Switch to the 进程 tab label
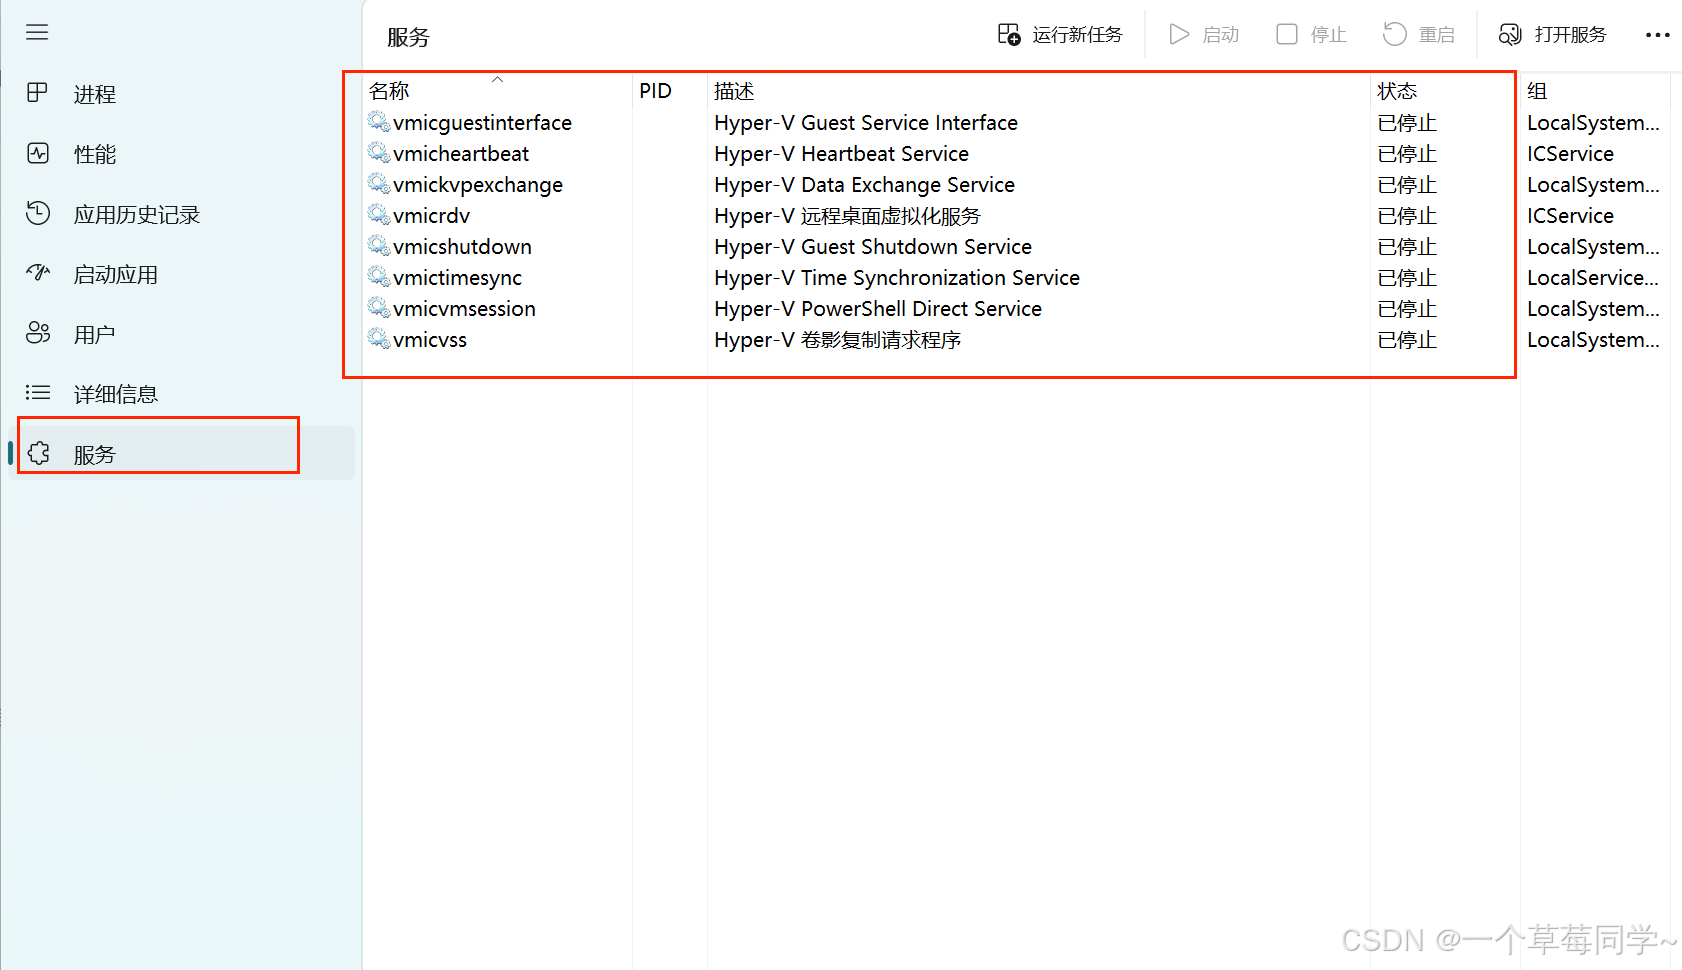The width and height of the screenshot is (1682, 970). 95,94
